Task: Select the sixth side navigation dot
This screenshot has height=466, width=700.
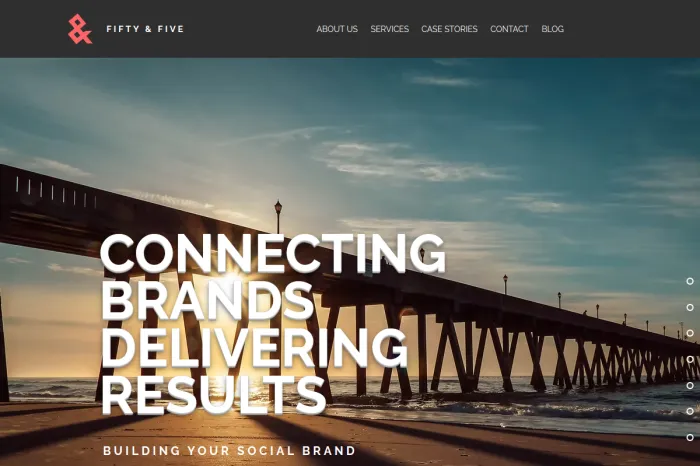Action: tap(690, 411)
